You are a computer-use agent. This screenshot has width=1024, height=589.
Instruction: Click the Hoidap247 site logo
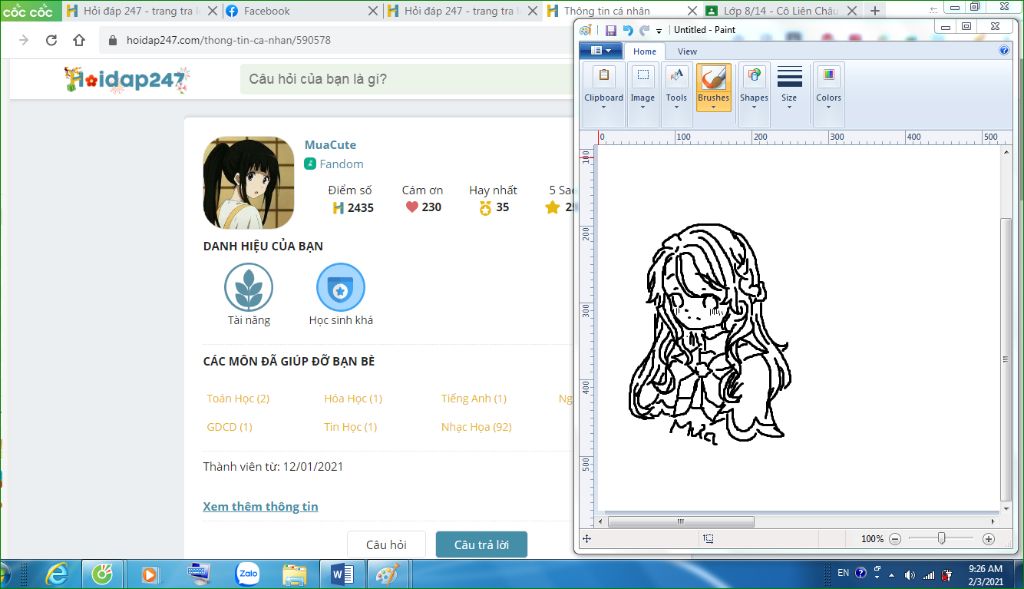click(x=127, y=79)
